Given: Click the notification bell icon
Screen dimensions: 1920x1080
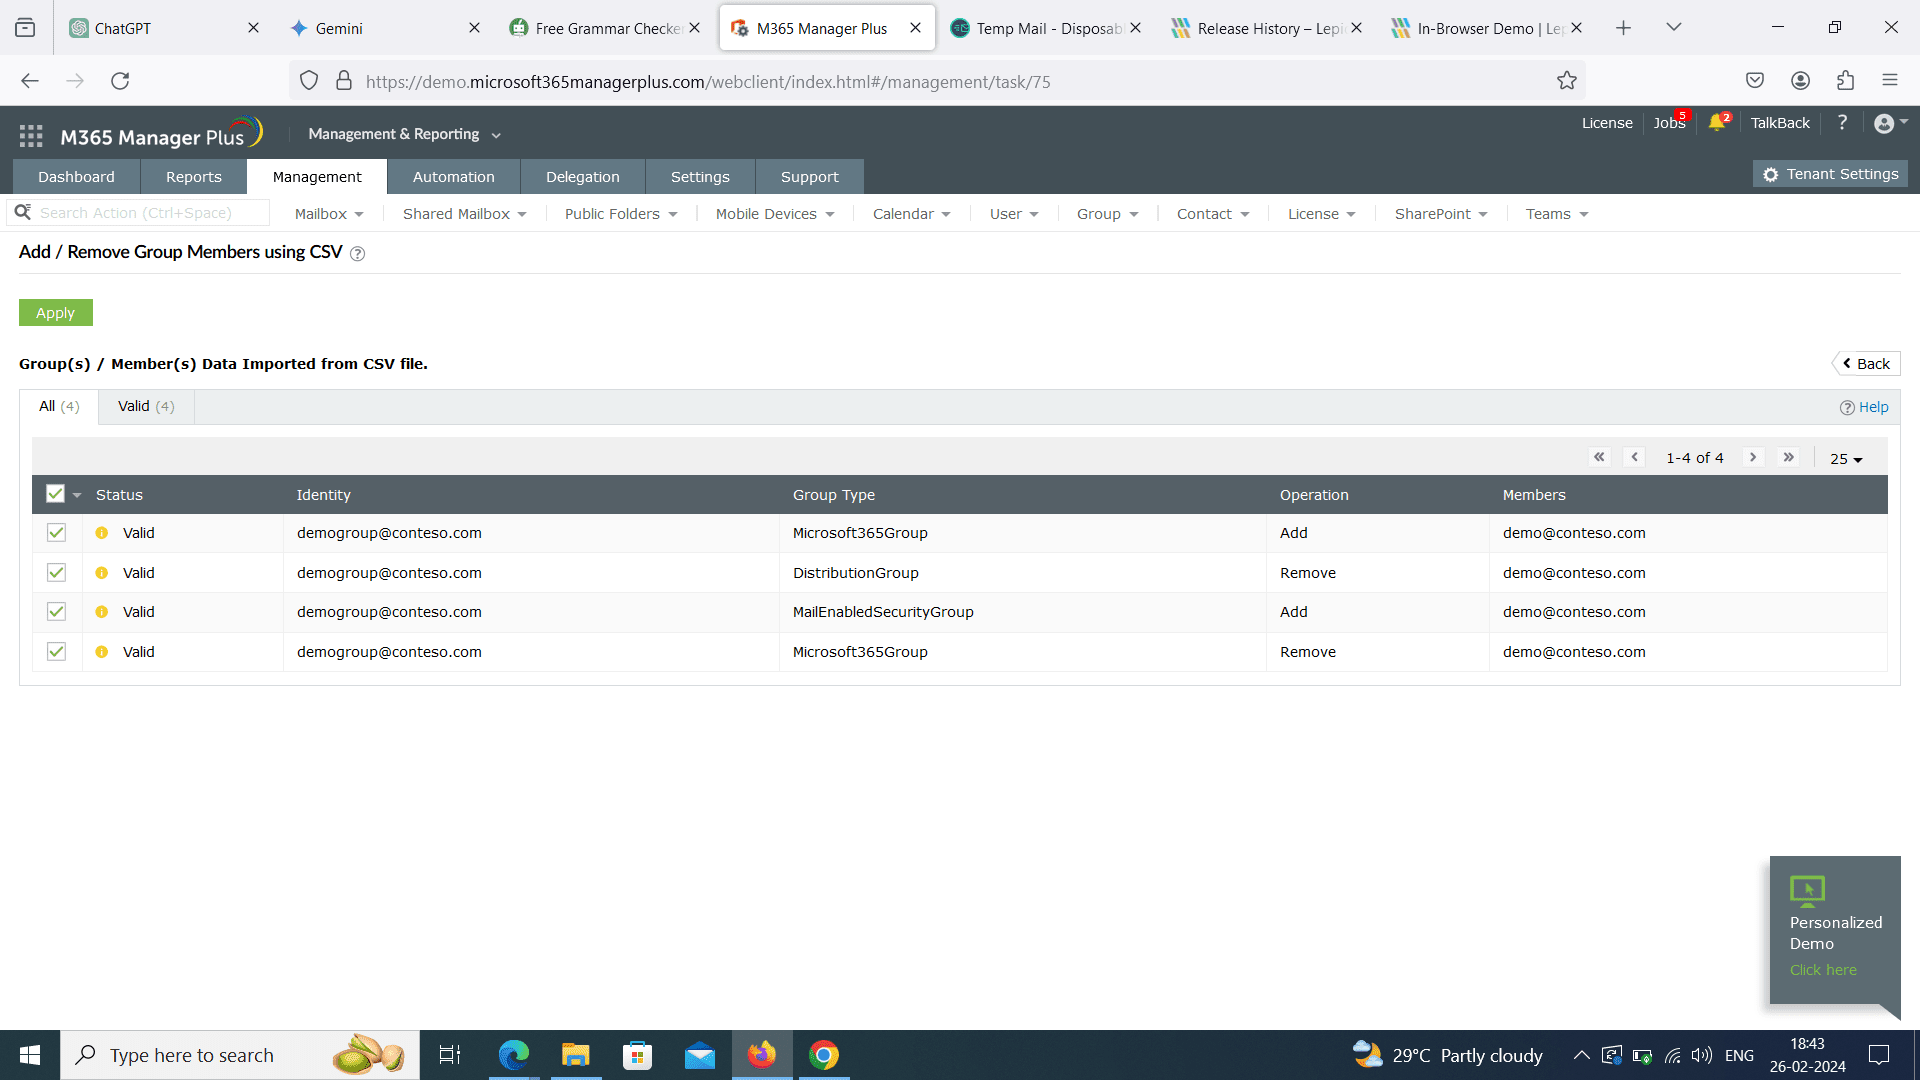Looking at the screenshot, I should point(1717,123).
